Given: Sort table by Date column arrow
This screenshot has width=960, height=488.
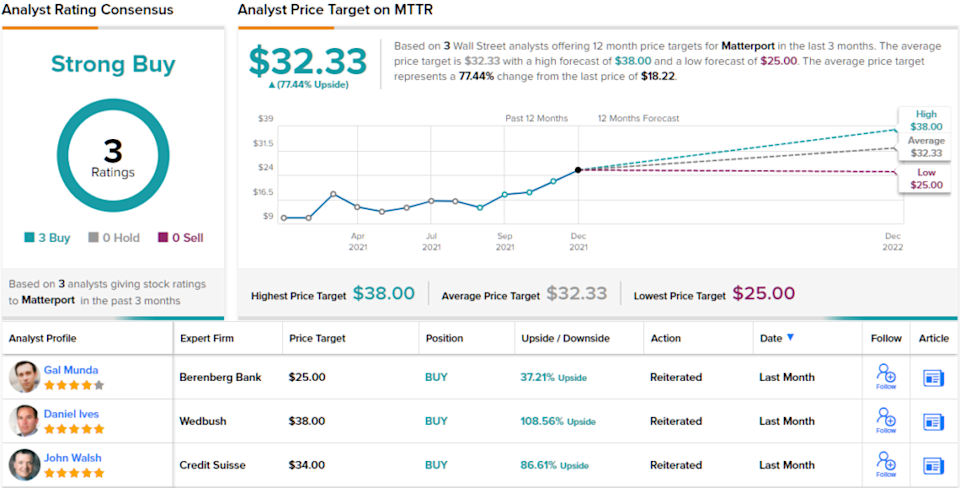Looking at the screenshot, I should tap(790, 338).
